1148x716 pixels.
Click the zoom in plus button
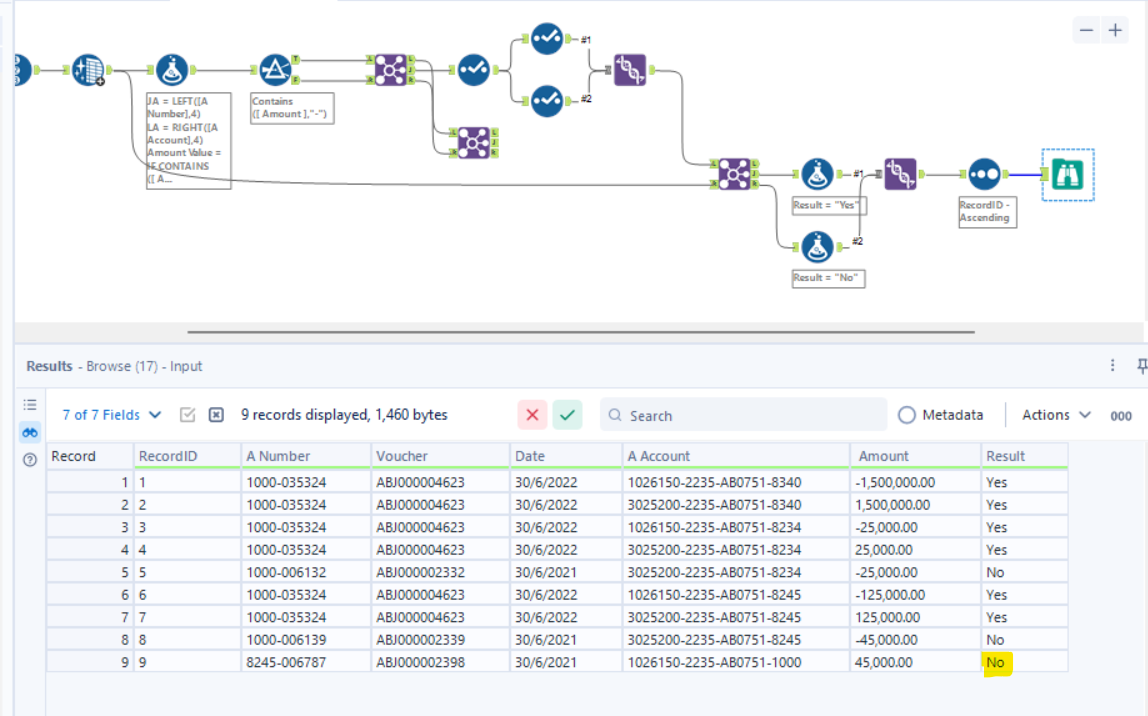[x=1116, y=30]
